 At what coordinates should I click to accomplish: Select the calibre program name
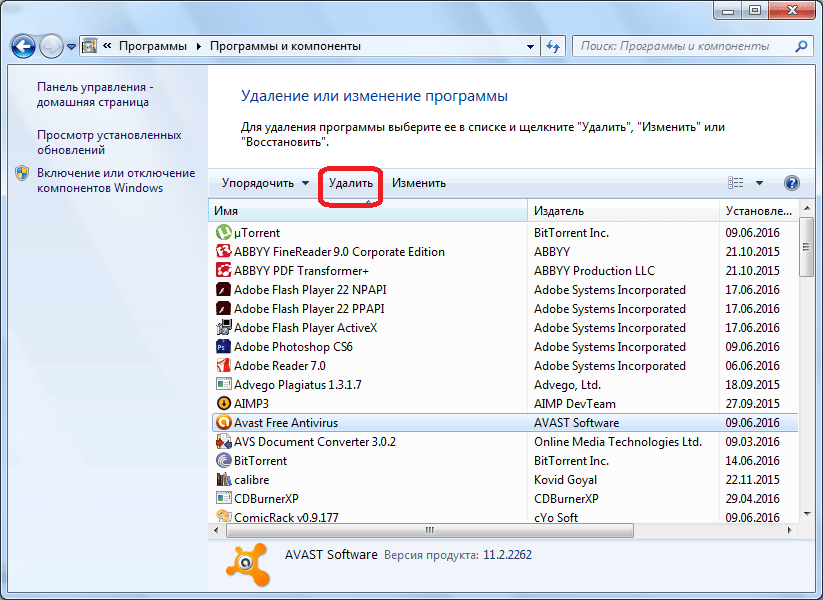pyautogui.click(x=251, y=480)
